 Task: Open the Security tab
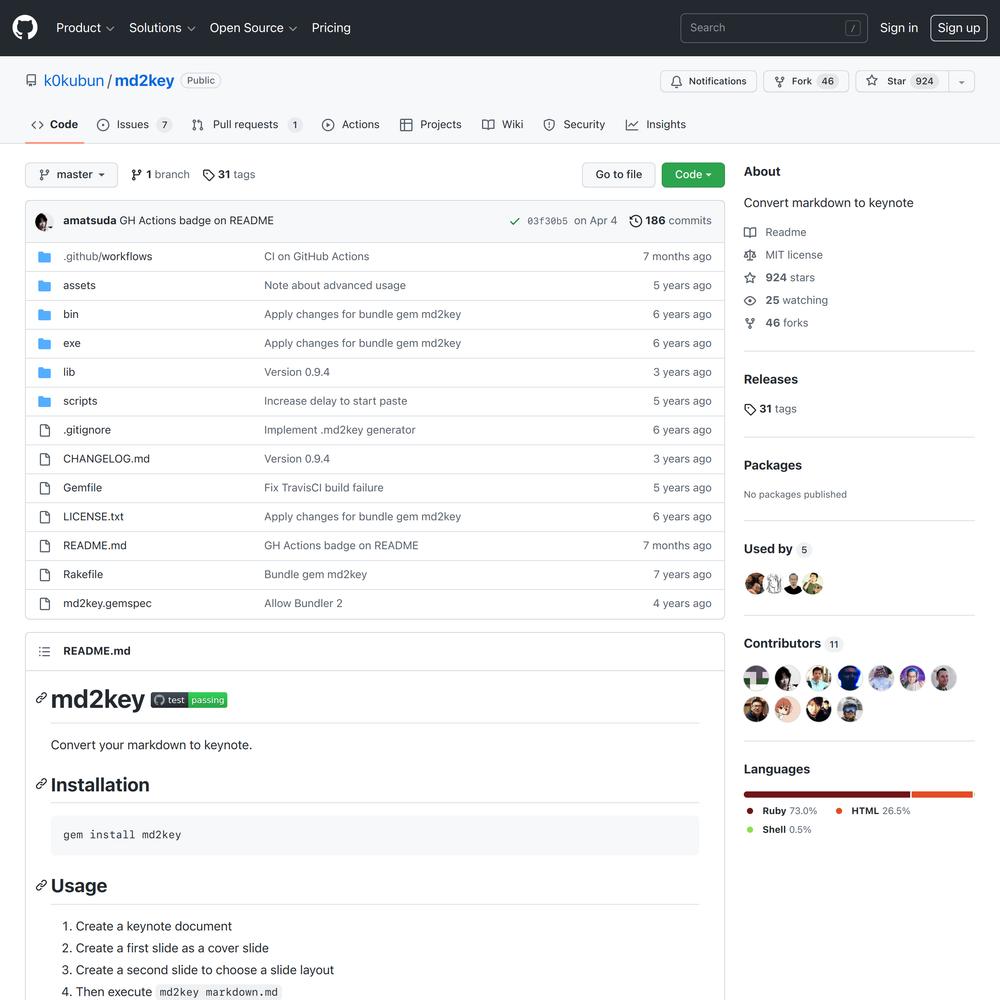click(x=574, y=125)
